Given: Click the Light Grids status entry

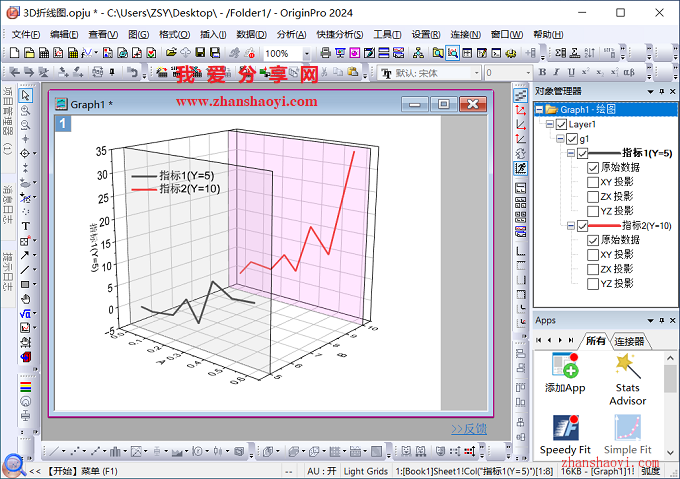Looking at the screenshot, I should click(x=366, y=471).
